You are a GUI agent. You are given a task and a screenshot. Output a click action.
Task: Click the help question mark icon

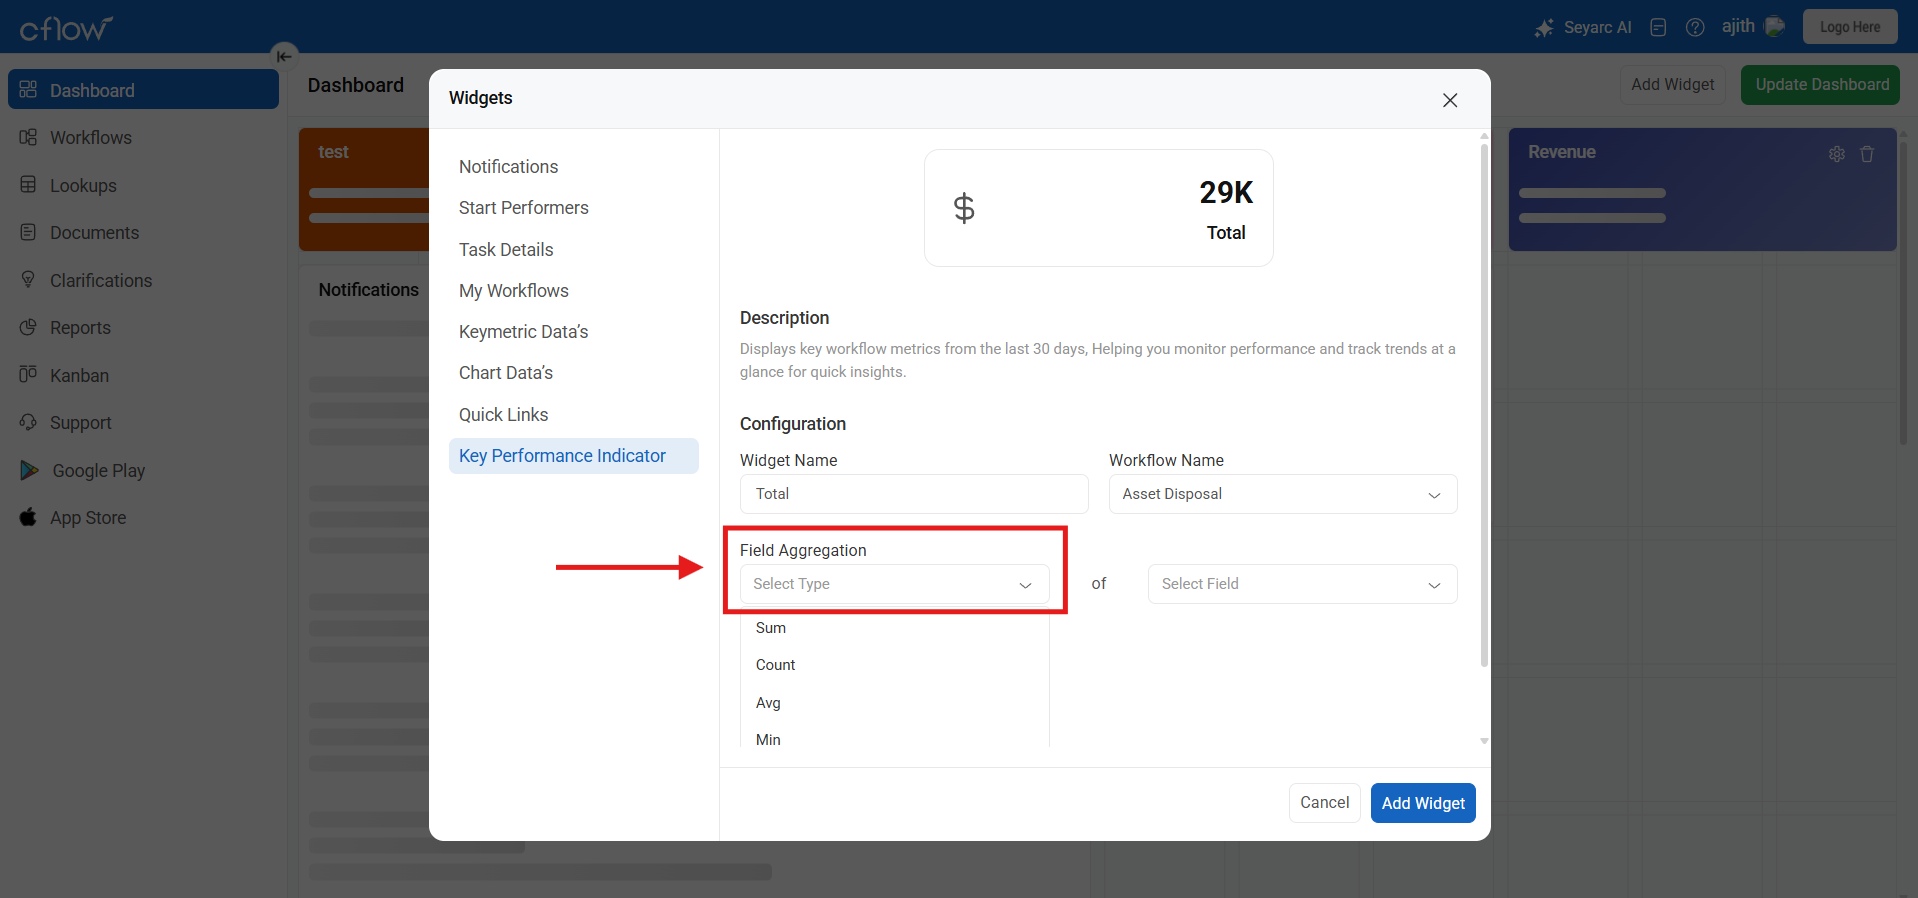[1695, 28]
